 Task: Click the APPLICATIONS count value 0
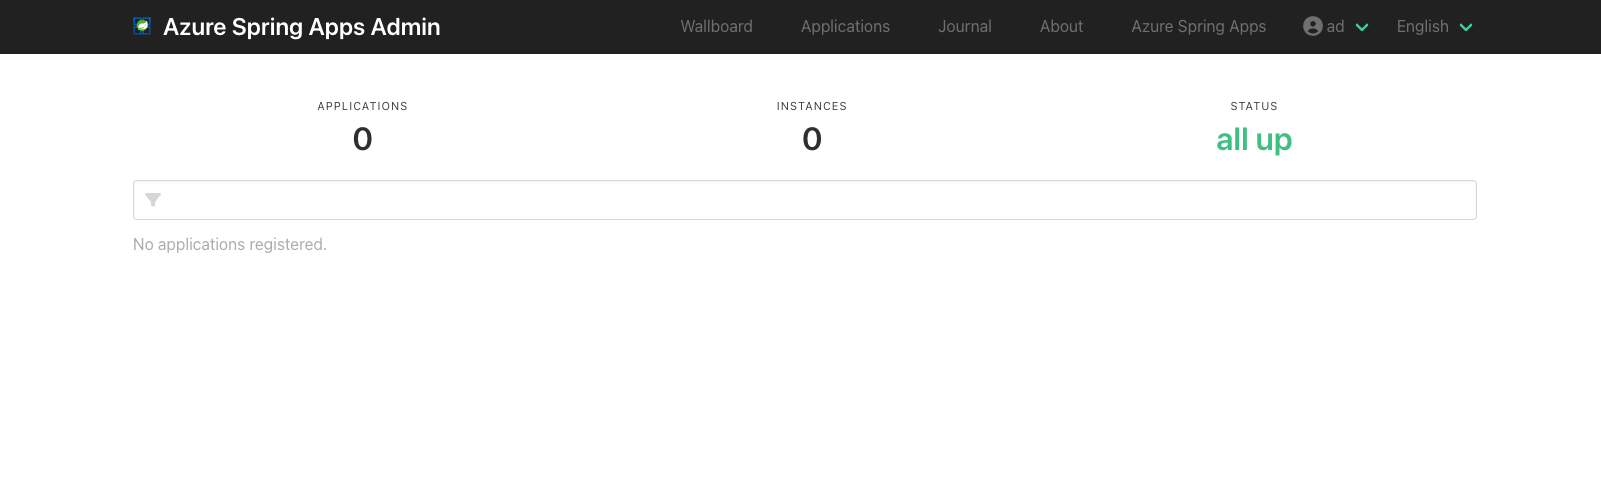point(363,139)
